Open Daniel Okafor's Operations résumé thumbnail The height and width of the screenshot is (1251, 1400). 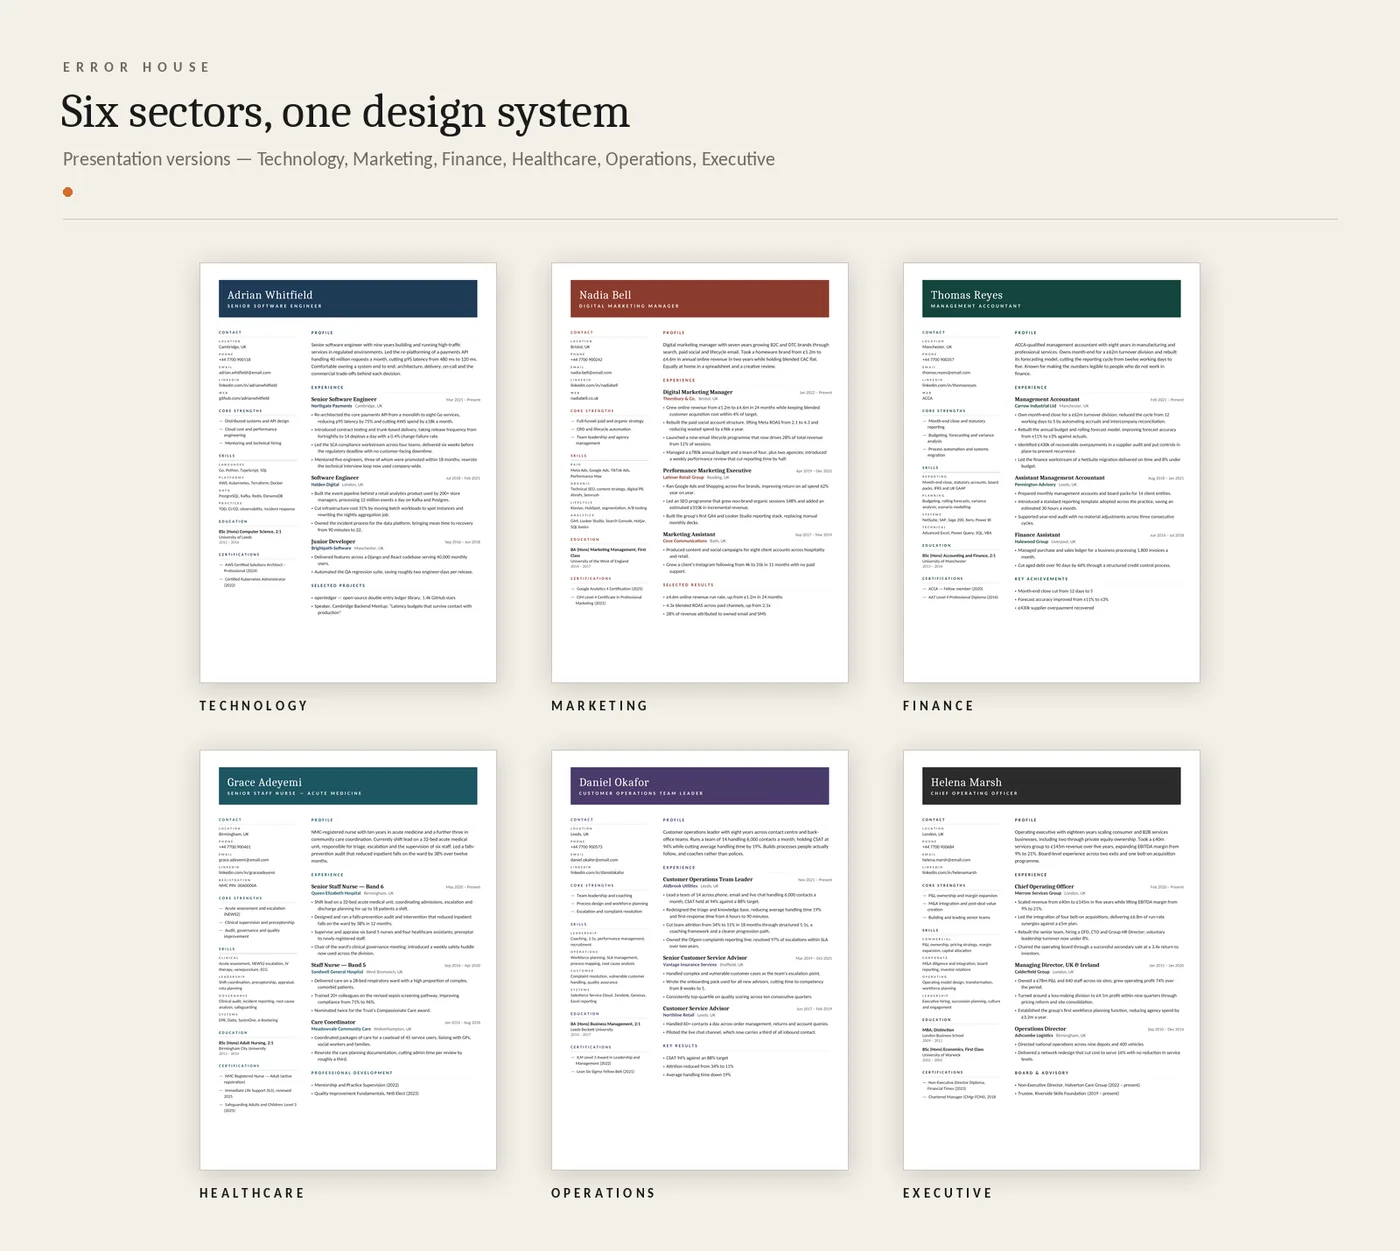coord(700,960)
